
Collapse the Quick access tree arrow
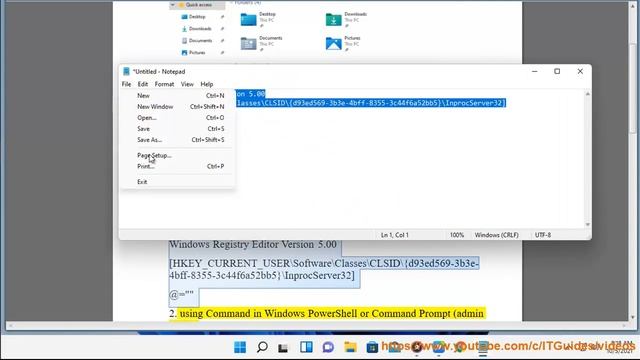[x=173, y=5]
